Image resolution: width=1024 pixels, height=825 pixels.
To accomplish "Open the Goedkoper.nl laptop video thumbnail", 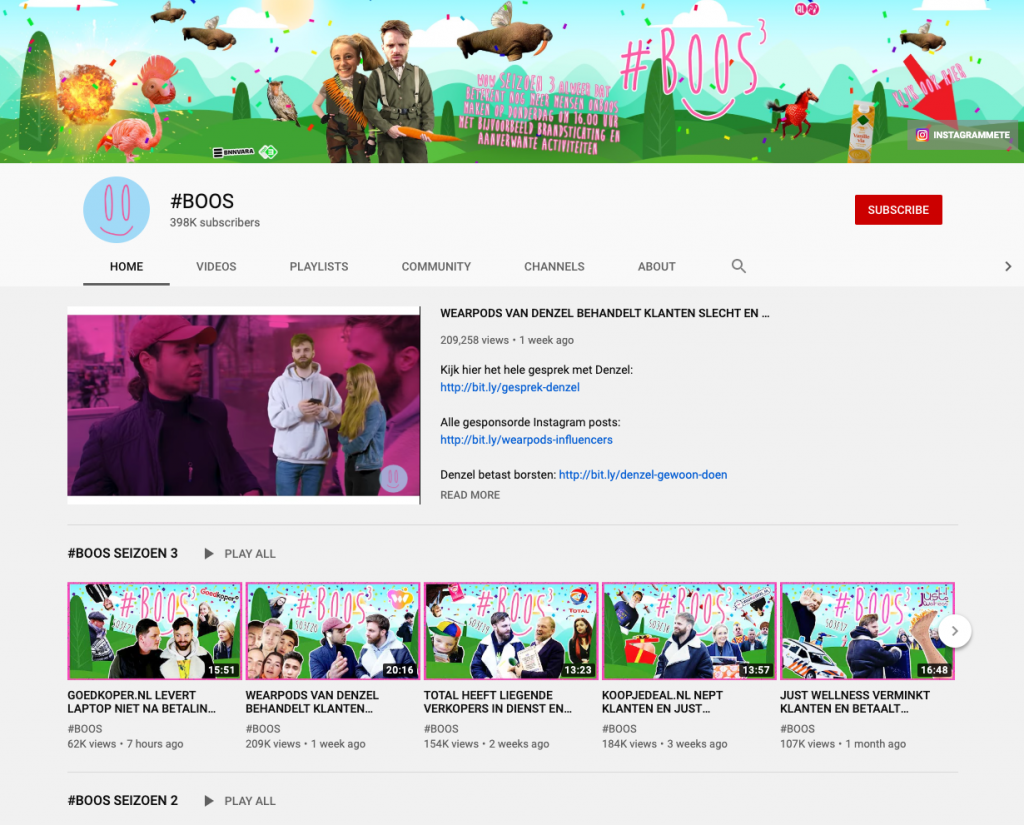I will coord(154,631).
